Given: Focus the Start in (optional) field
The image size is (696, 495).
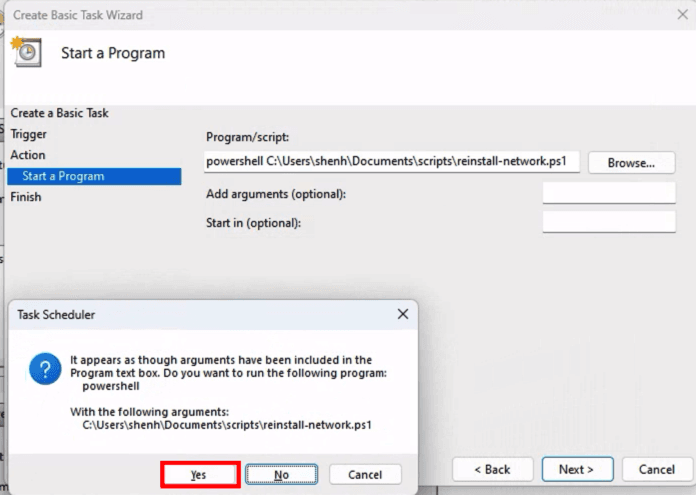Looking at the screenshot, I should pos(608,222).
